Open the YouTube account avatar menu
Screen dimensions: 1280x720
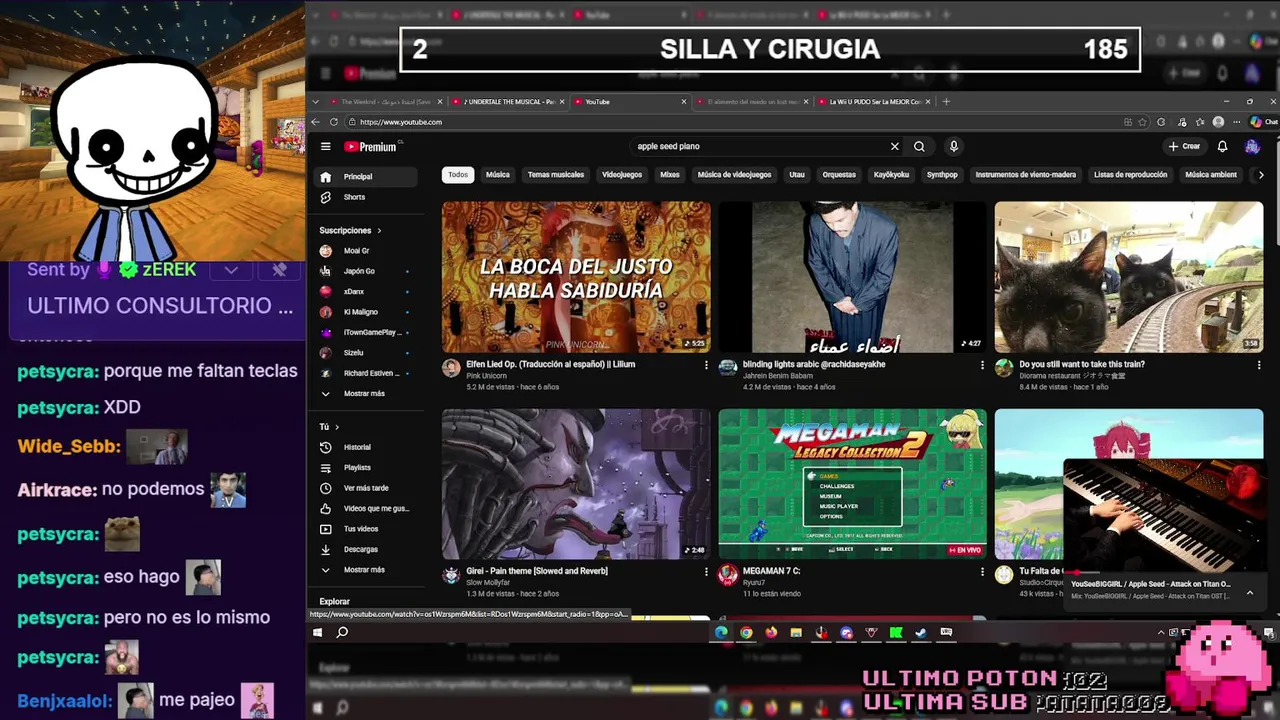(x=1252, y=146)
